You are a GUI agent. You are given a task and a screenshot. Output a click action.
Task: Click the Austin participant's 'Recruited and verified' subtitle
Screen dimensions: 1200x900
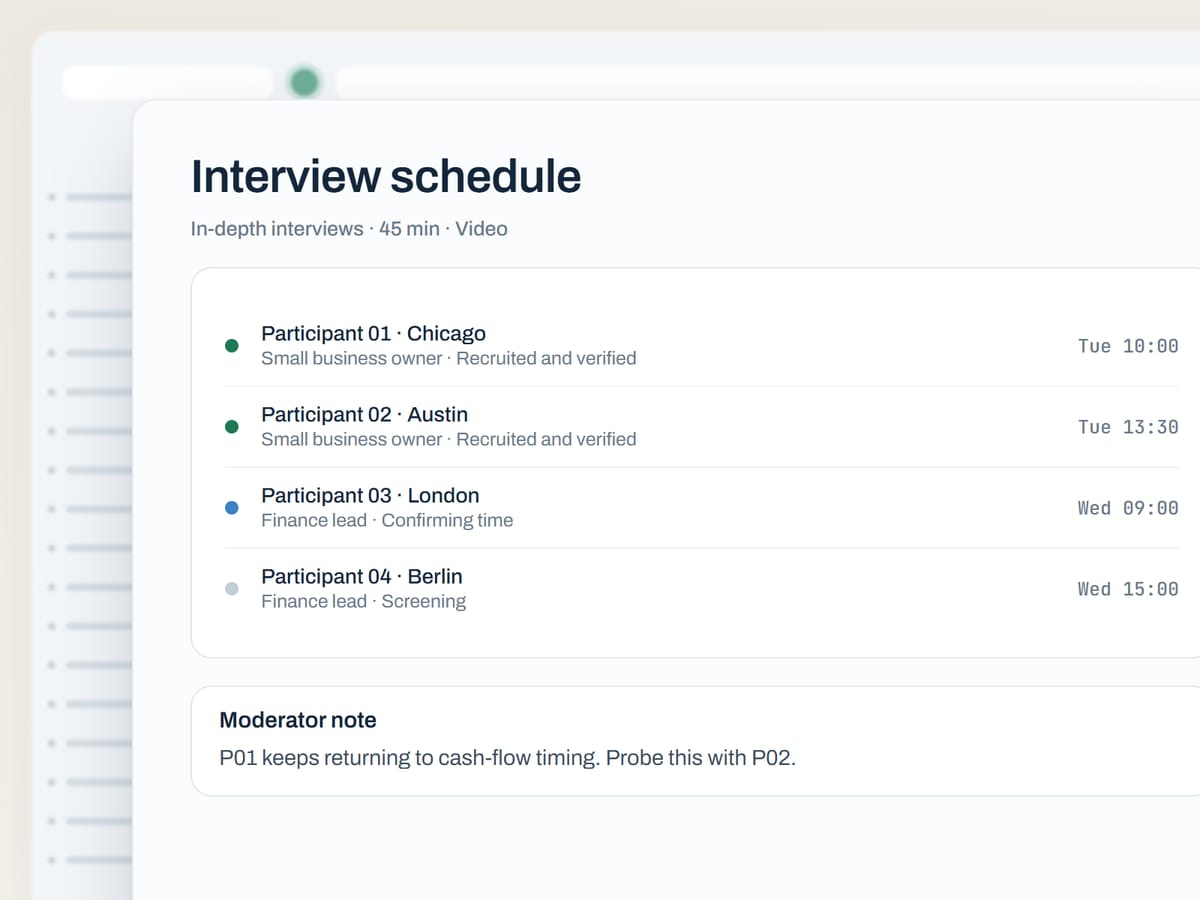[546, 439]
